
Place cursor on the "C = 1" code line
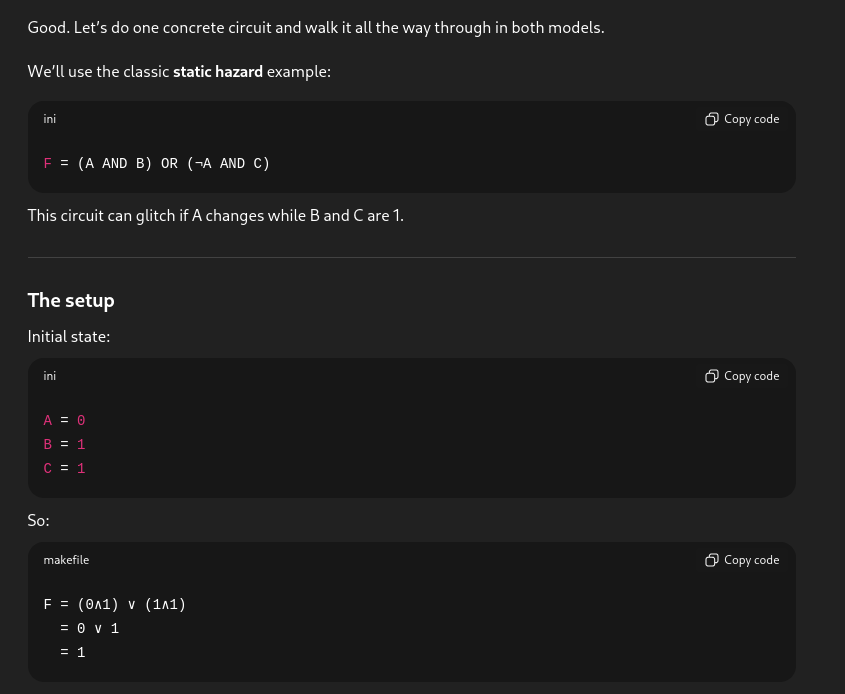pos(64,468)
